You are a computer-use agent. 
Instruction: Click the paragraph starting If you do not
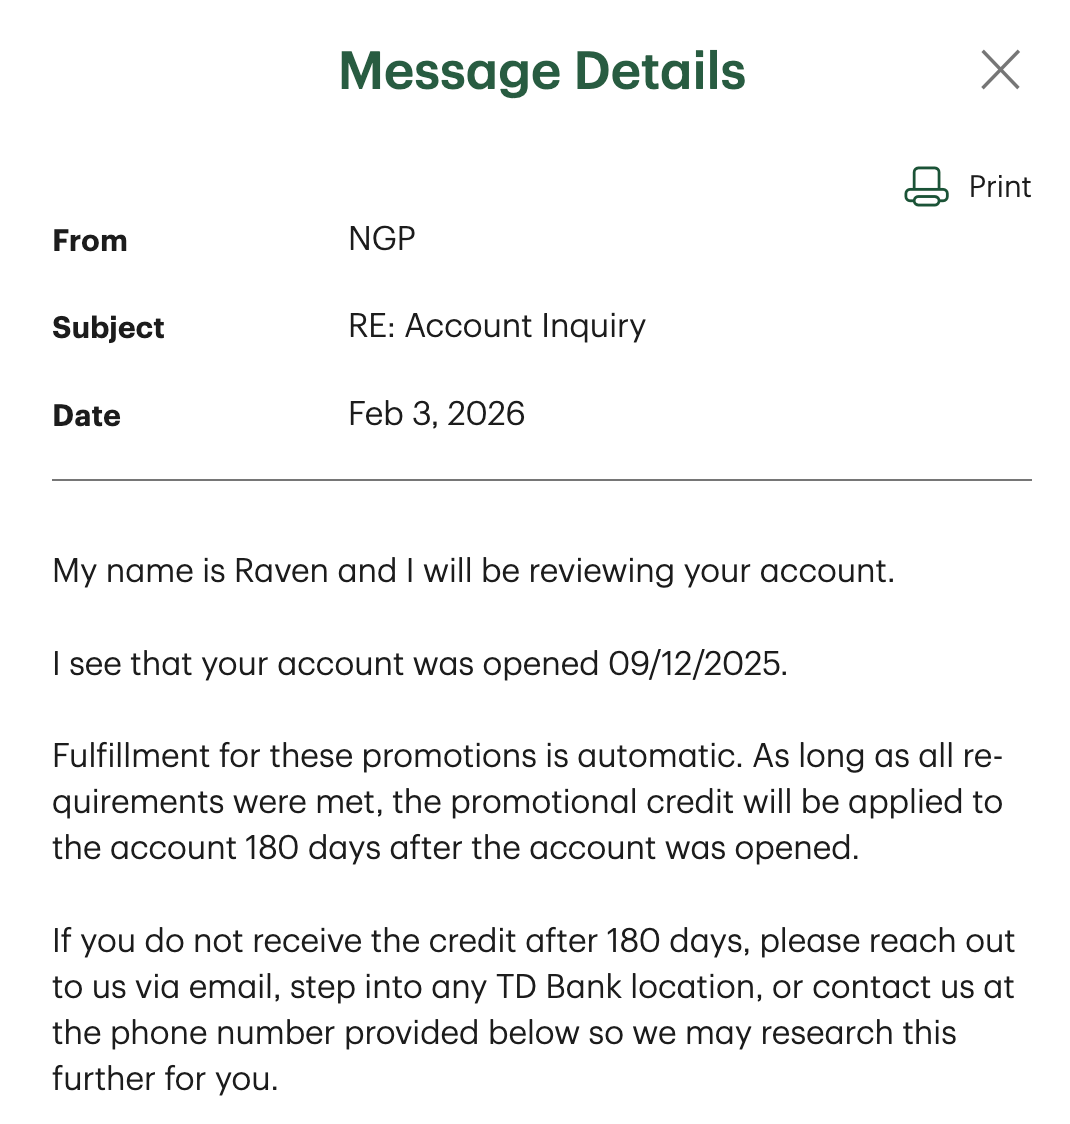pos(533,1010)
